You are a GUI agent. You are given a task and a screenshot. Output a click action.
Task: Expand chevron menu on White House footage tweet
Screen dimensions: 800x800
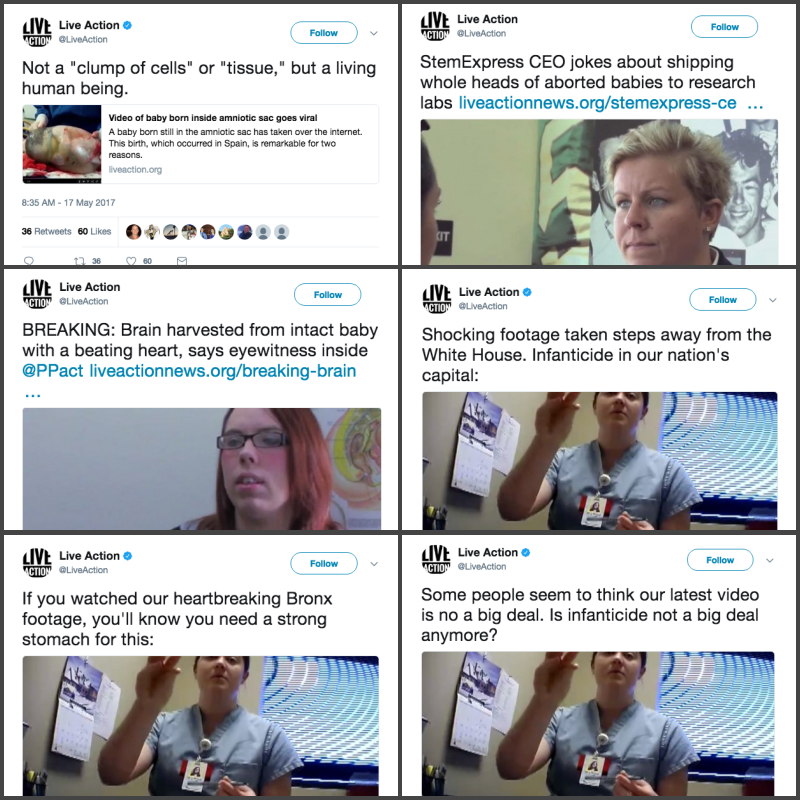point(772,300)
